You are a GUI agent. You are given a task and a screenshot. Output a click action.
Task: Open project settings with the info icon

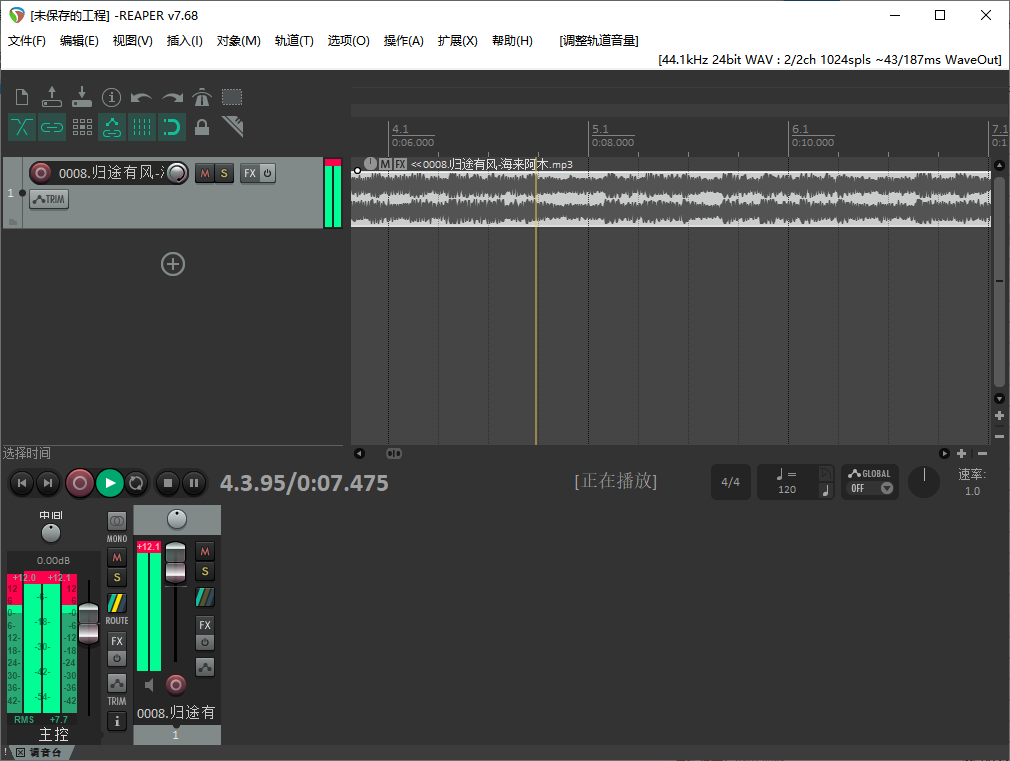click(x=111, y=97)
